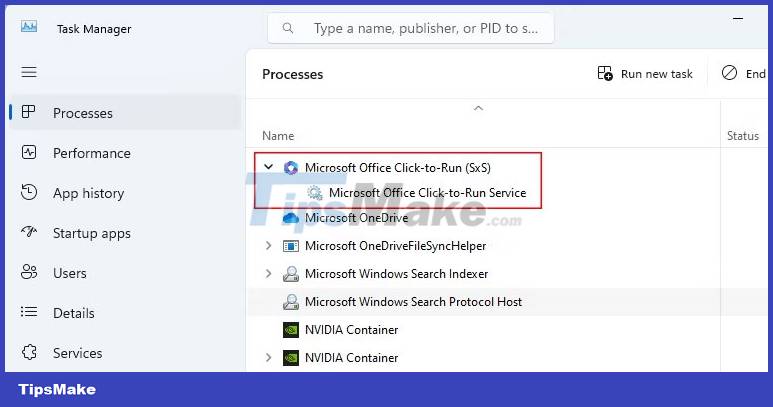The height and width of the screenshot is (407, 773).
Task: Sort by the Name column header
Action: 278,136
